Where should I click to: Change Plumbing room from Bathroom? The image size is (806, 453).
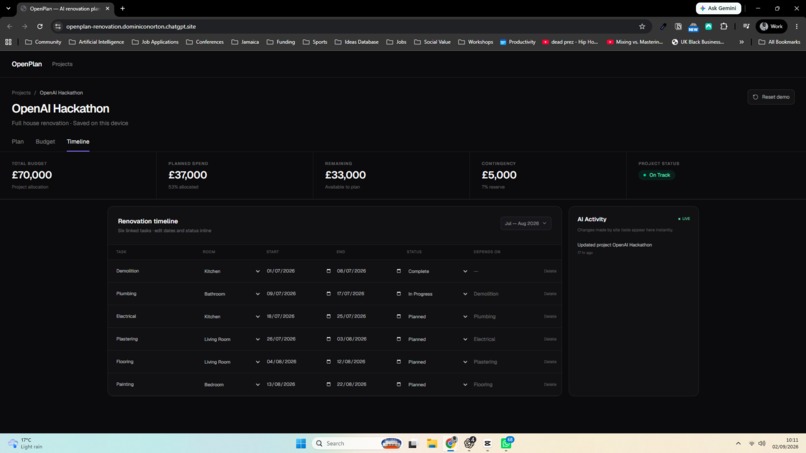232,294
